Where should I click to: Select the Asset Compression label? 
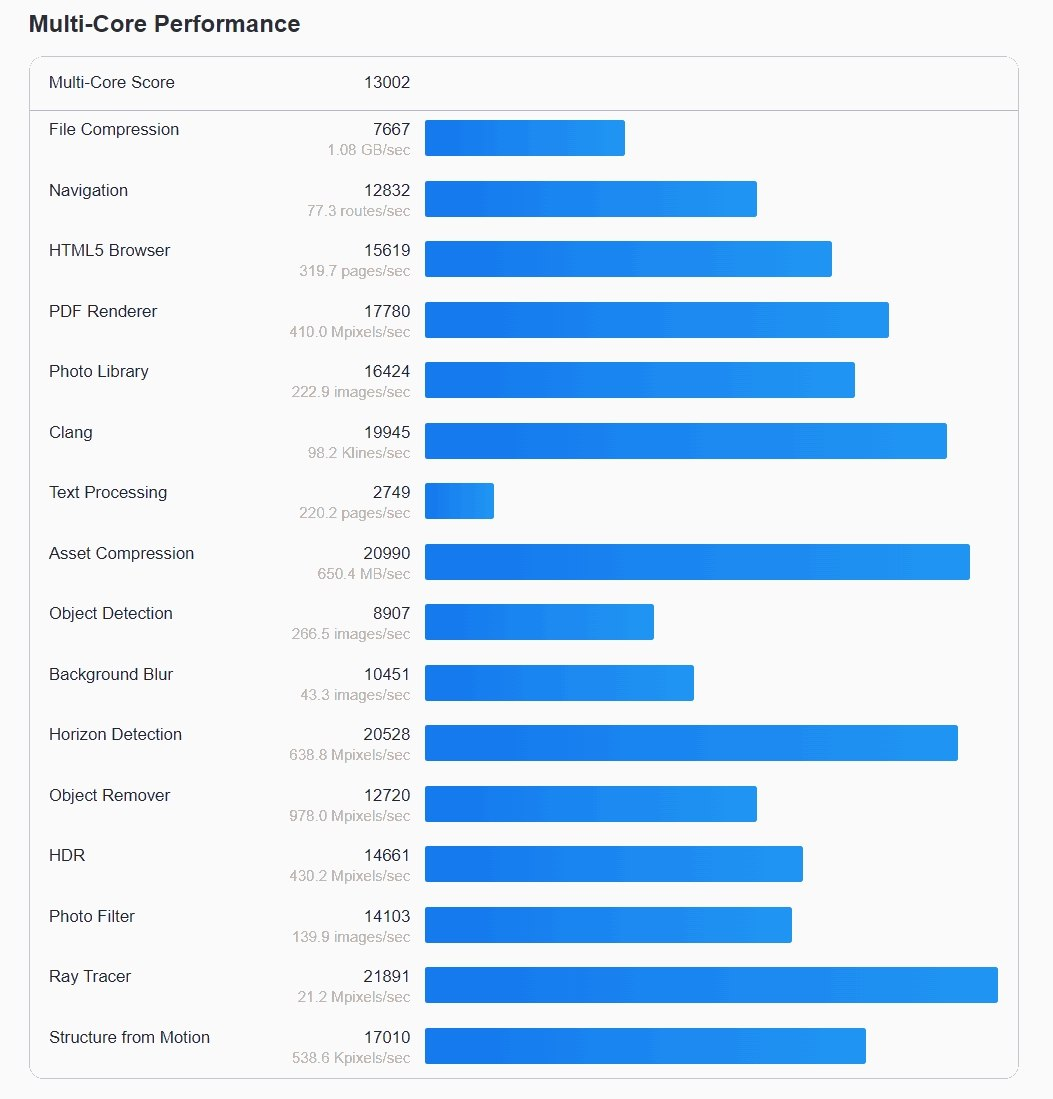point(121,554)
